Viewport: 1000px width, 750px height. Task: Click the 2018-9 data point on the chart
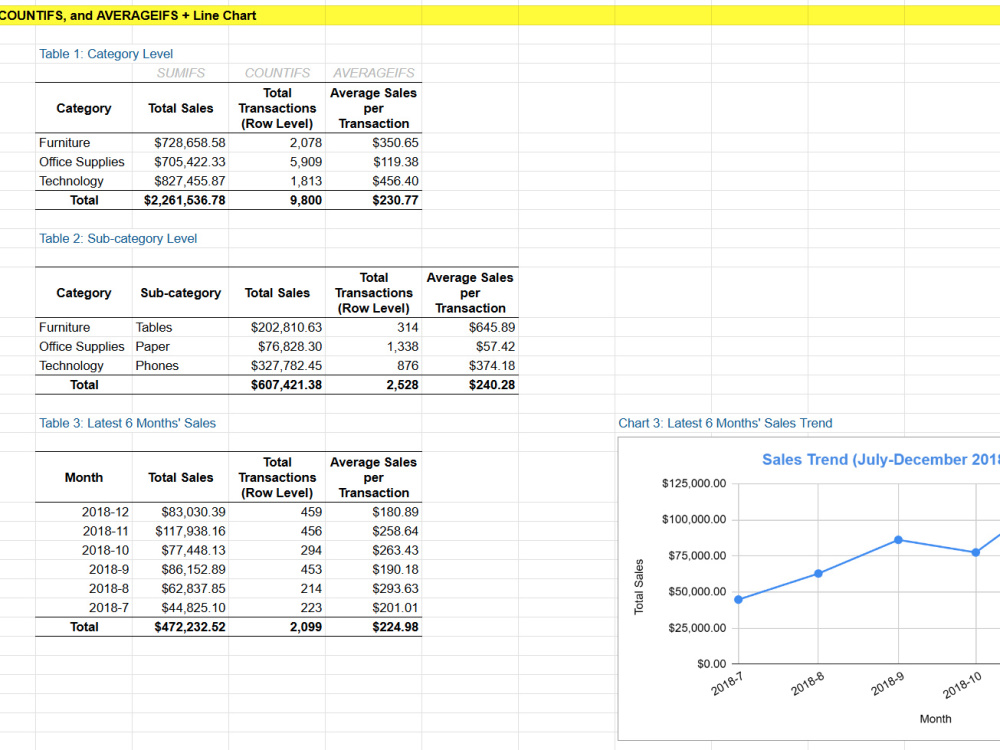[x=898, y=538]
